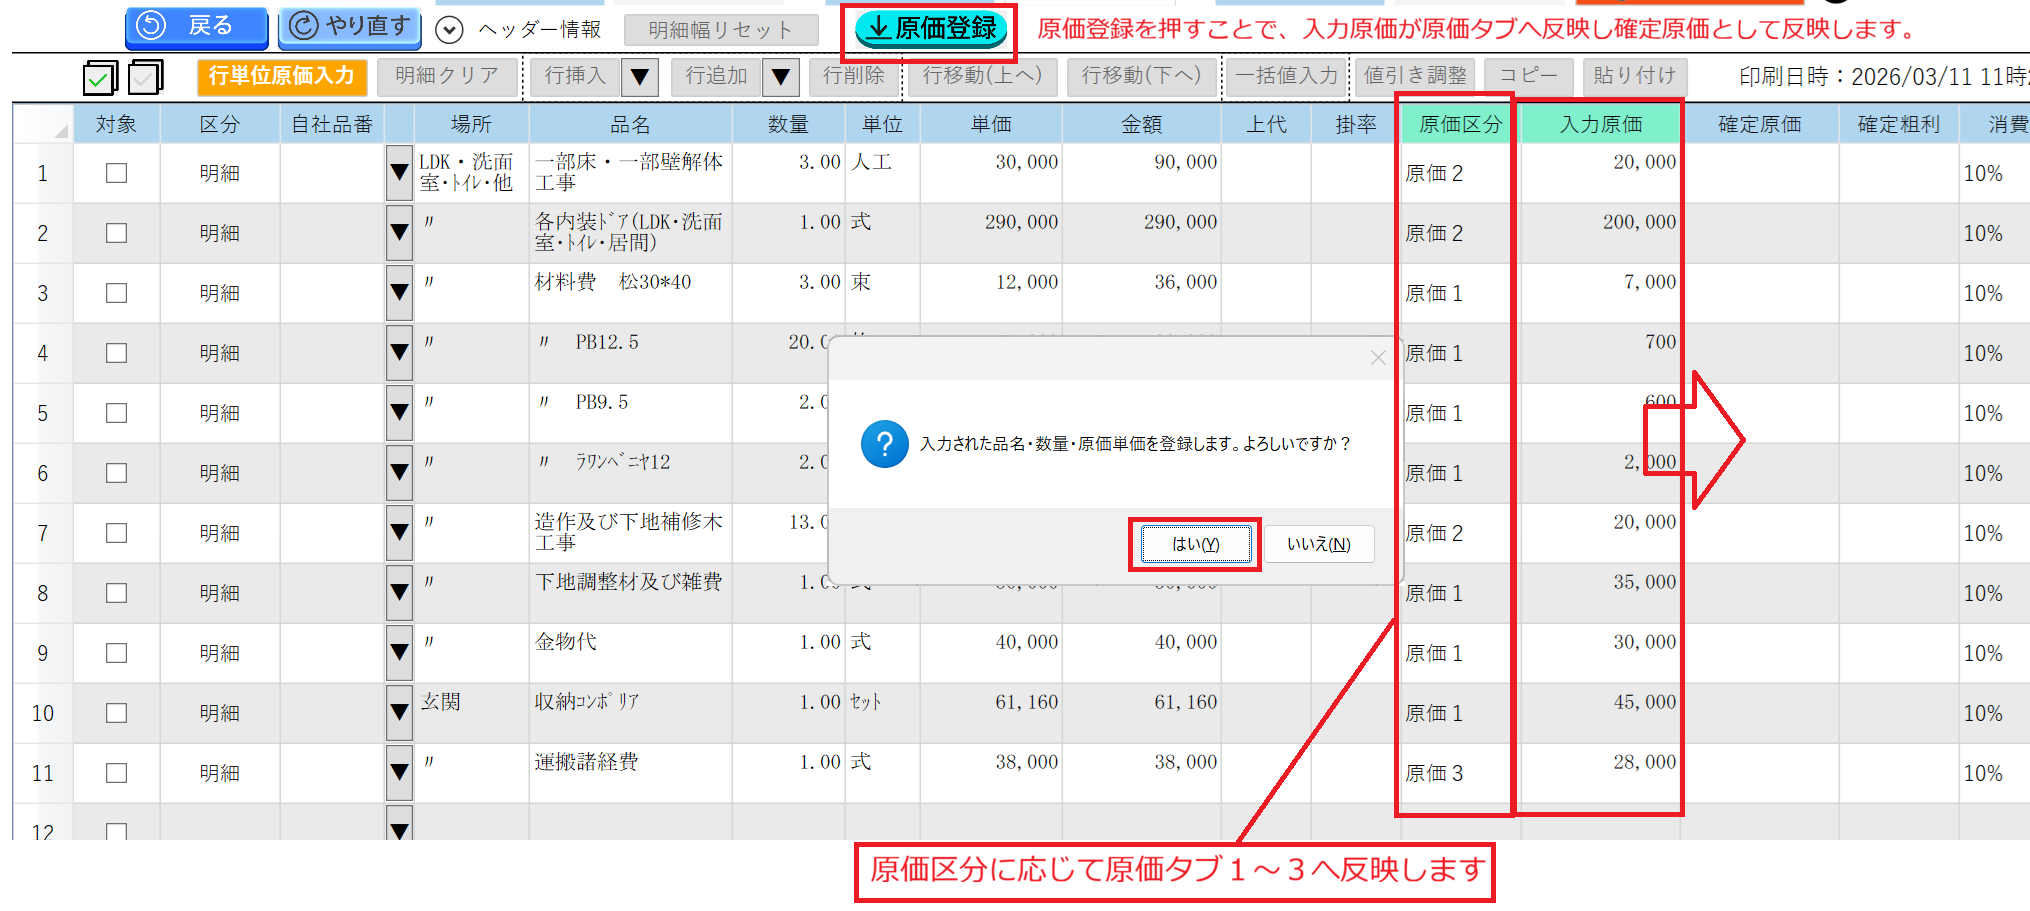This screenshot has height=911, width=2030.
Task: Enable the 対象 checkbox on row 10
Action: tap(117, 713)
